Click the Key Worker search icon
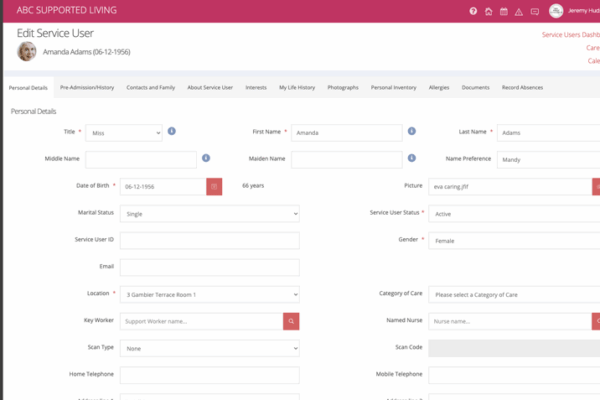The image size is (600, 400). [291, 321]
